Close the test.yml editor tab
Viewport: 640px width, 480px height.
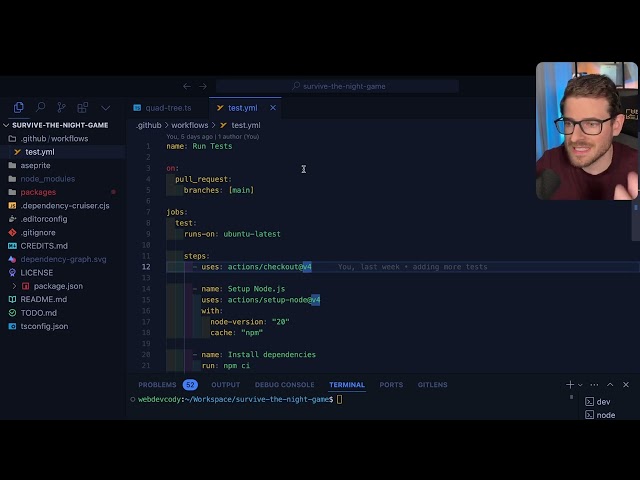pos(273,108)
